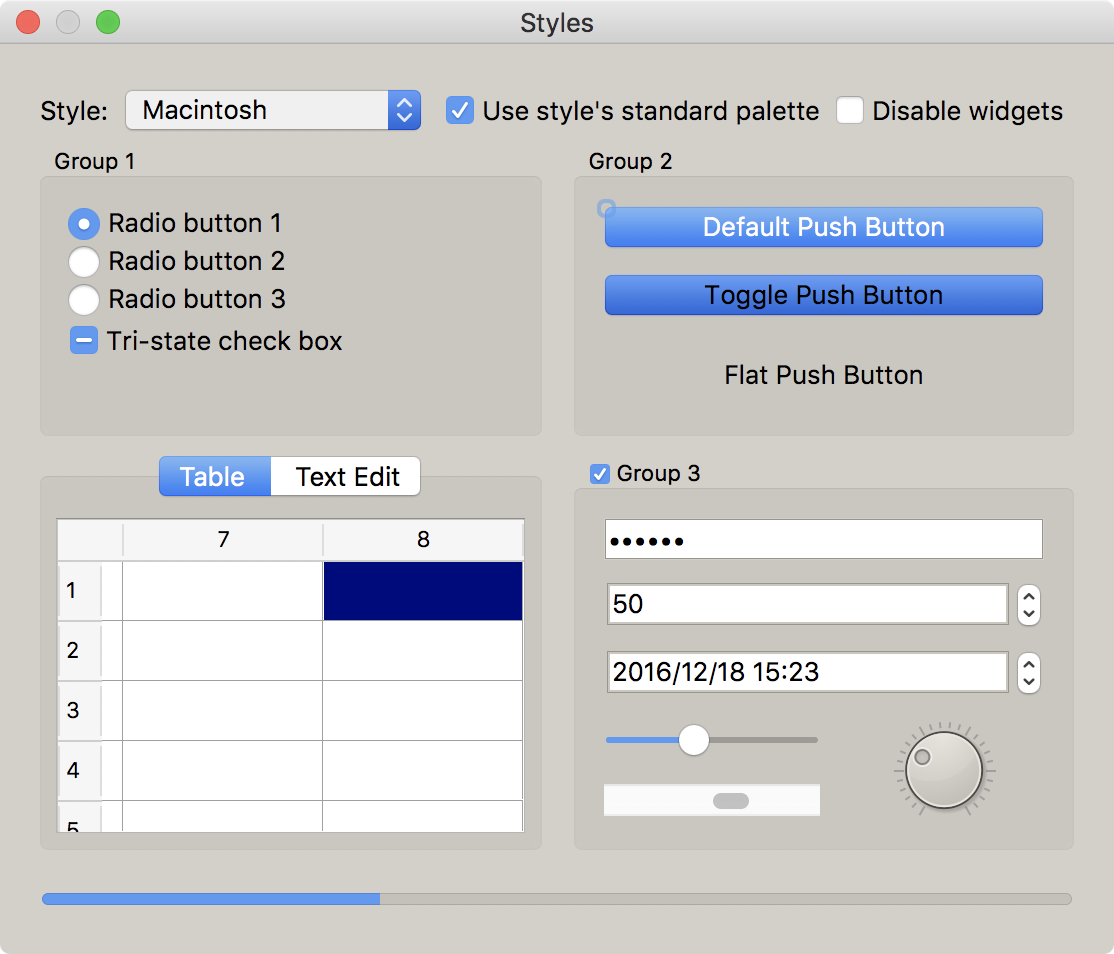
Task: Click the date-time field stepper arrows
Action: pos(1028,673)
